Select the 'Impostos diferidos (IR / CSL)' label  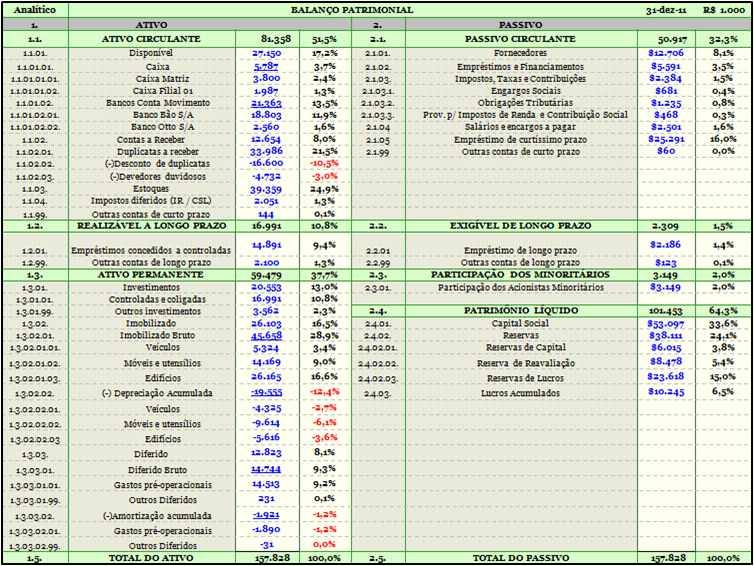click(x=151, y=201)
